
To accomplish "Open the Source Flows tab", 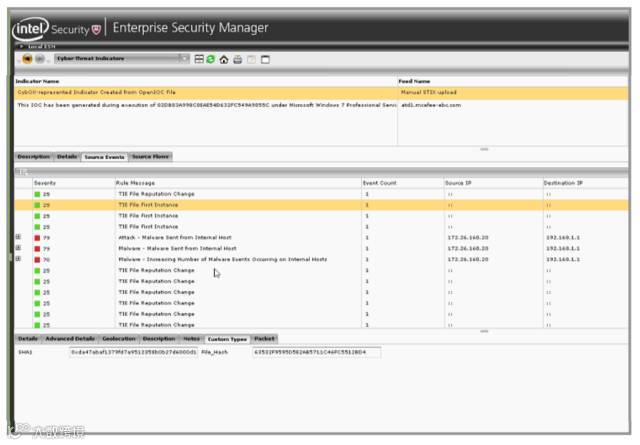I will [150, 157].
